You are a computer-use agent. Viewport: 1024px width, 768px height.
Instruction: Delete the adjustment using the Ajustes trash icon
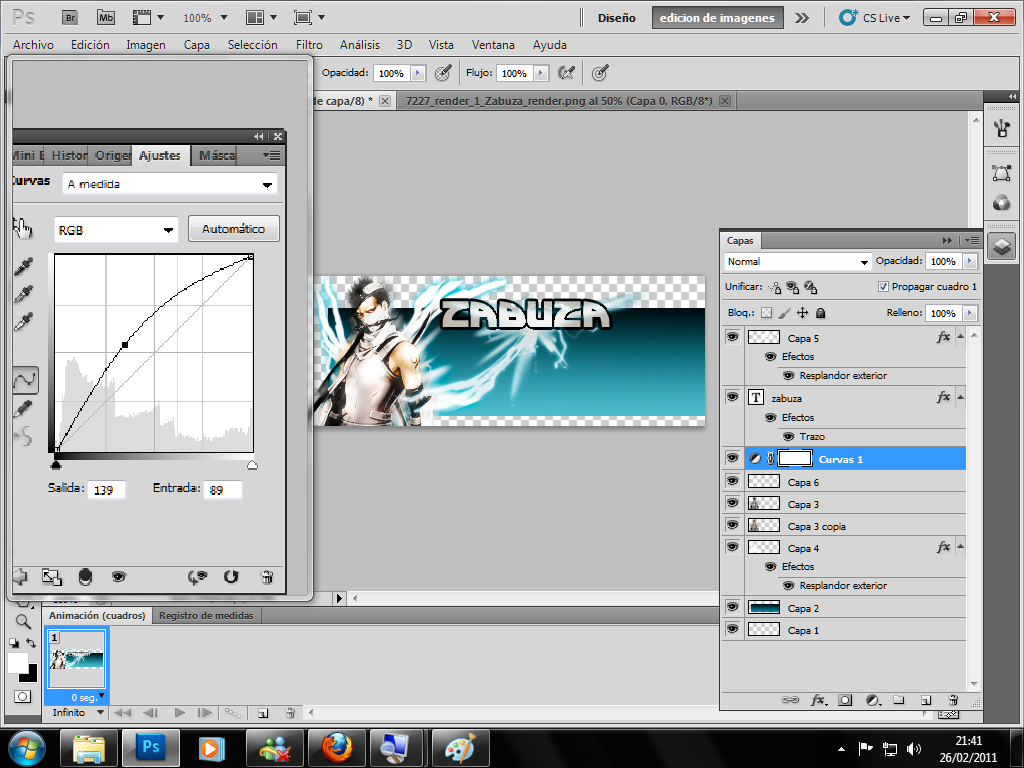tap(266, 577)
